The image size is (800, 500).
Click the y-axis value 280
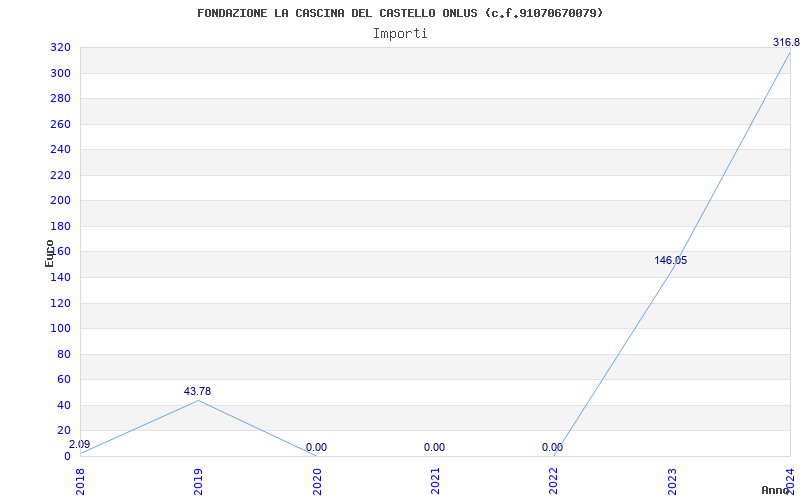click(x=60, y=99)
